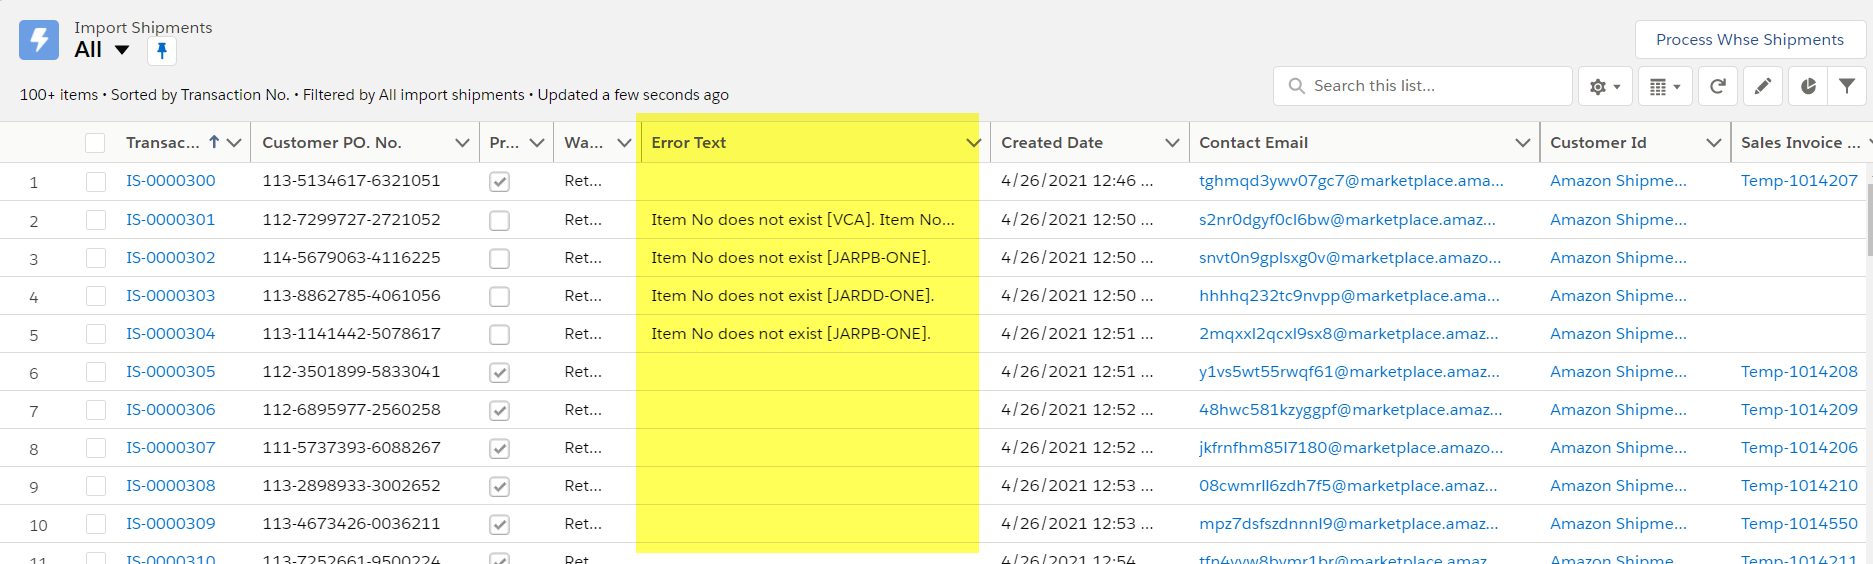Open Customer Id column actions chevron
1873x564 pixels.
pos(1713,143)
